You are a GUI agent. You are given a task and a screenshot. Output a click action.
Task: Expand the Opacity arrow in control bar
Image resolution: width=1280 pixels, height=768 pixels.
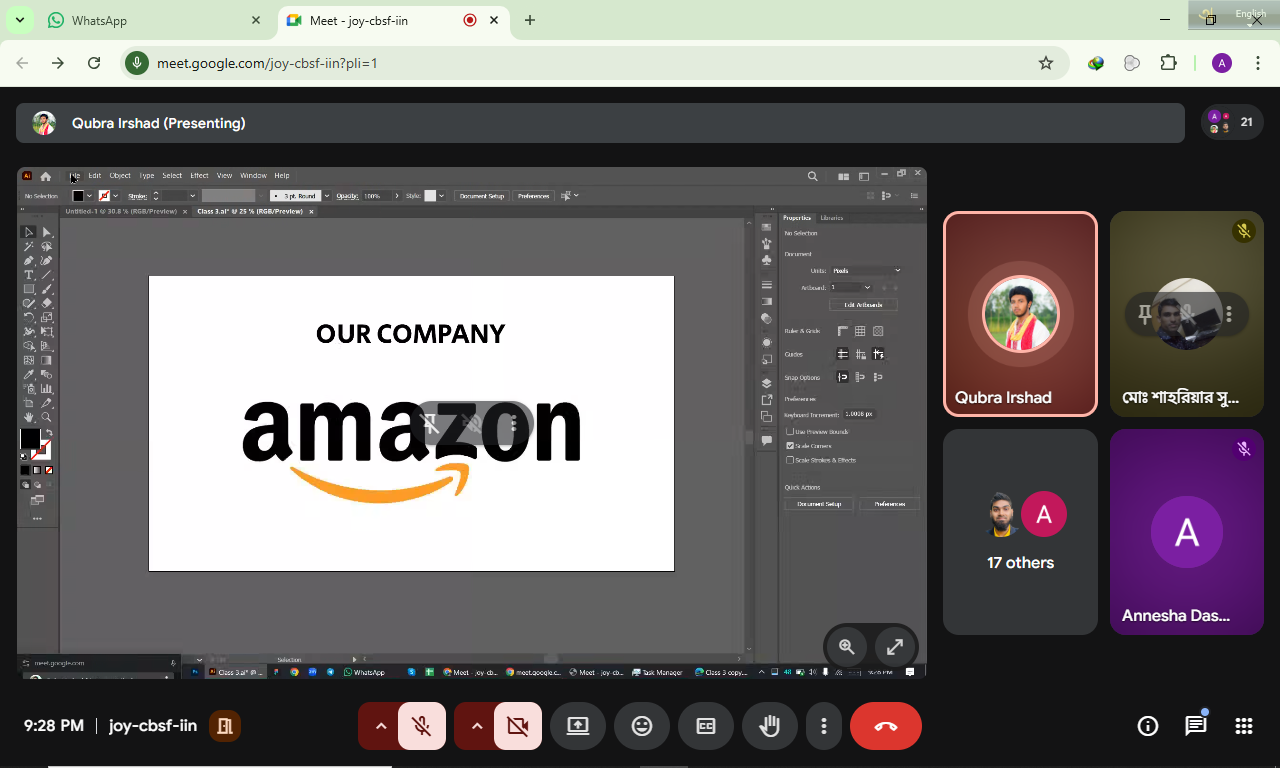[397, 196]
